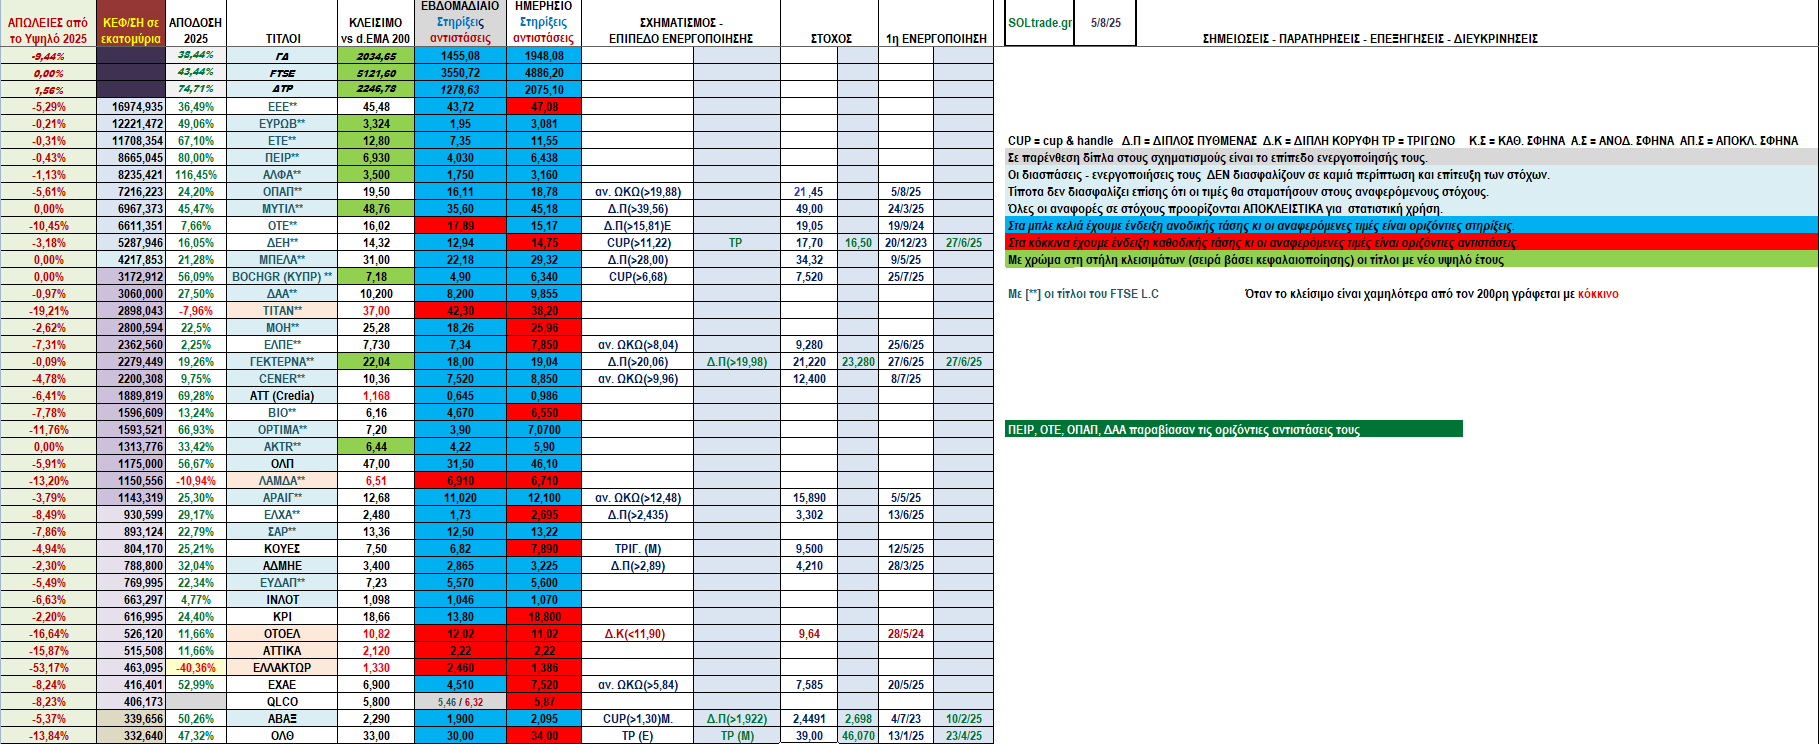The height and width of the screenshot is (744, 1819).
Task: Click the 2034,65 closing value
Action: tap(376, 56)
